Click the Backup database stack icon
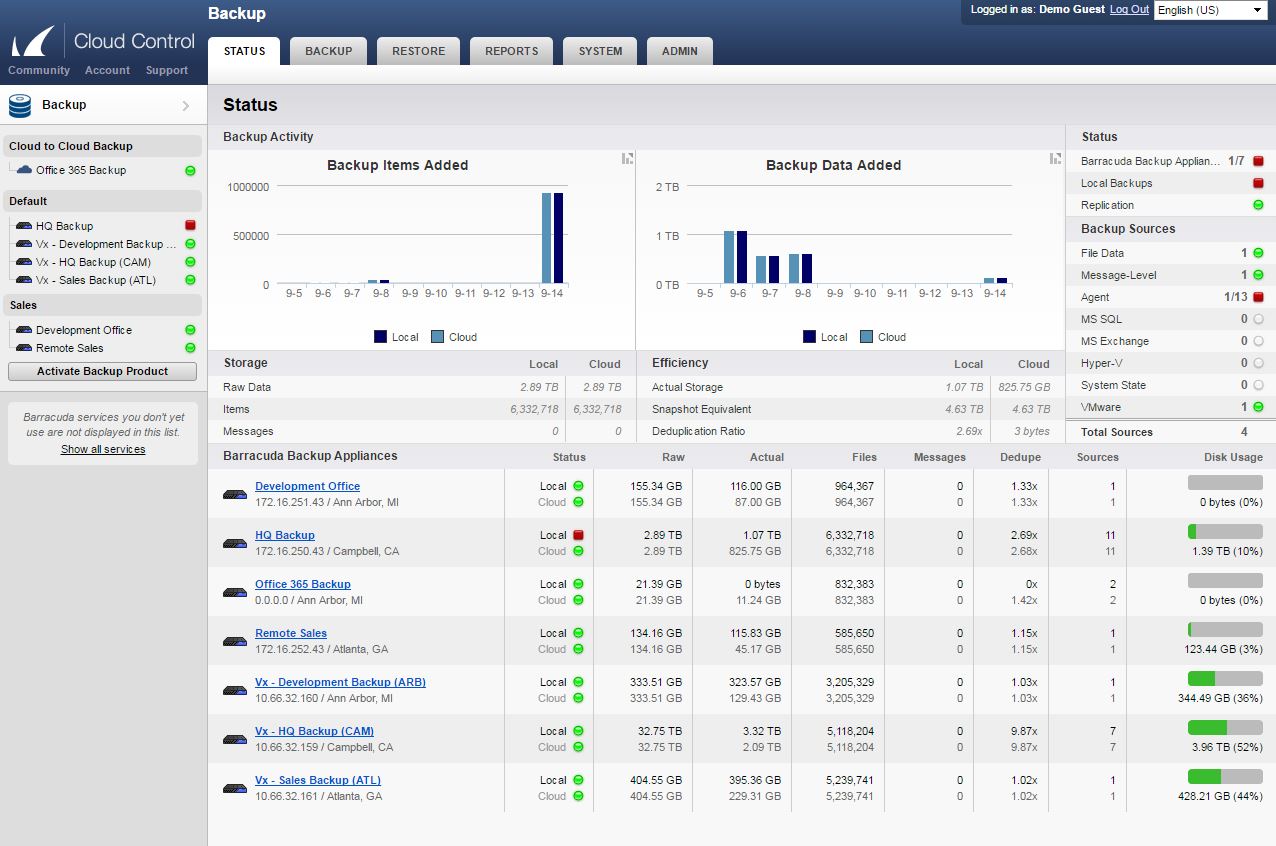 (20, 105)
